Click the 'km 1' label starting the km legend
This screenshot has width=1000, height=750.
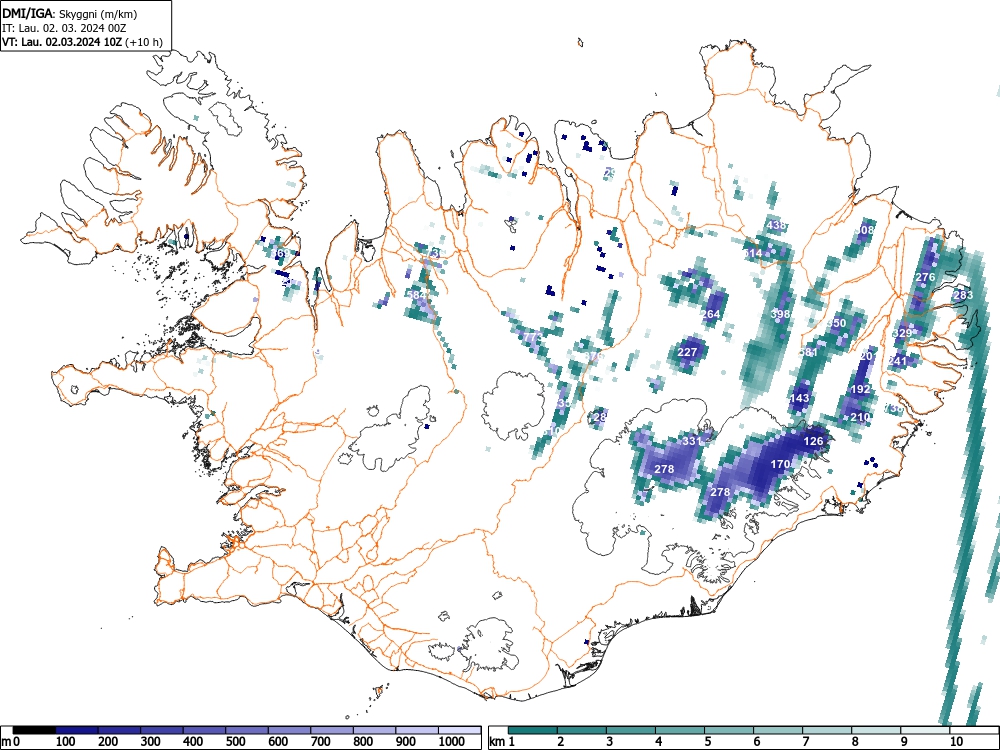coord(503,741)
